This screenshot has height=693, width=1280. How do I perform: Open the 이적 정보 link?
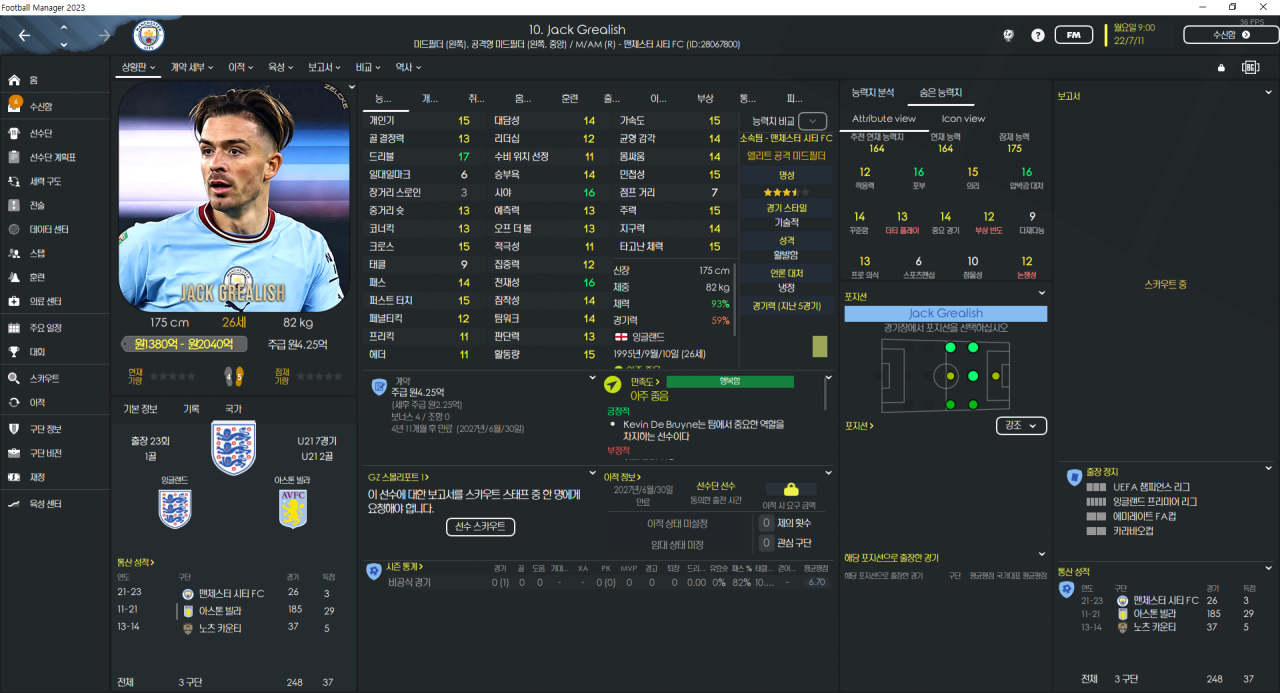click(x=623, y=477)
